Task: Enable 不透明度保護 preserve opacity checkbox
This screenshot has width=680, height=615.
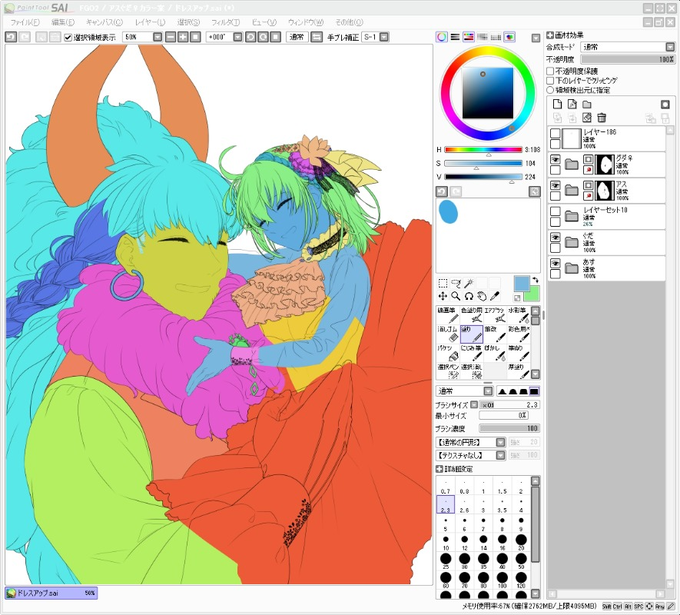Action: point(550,71)
